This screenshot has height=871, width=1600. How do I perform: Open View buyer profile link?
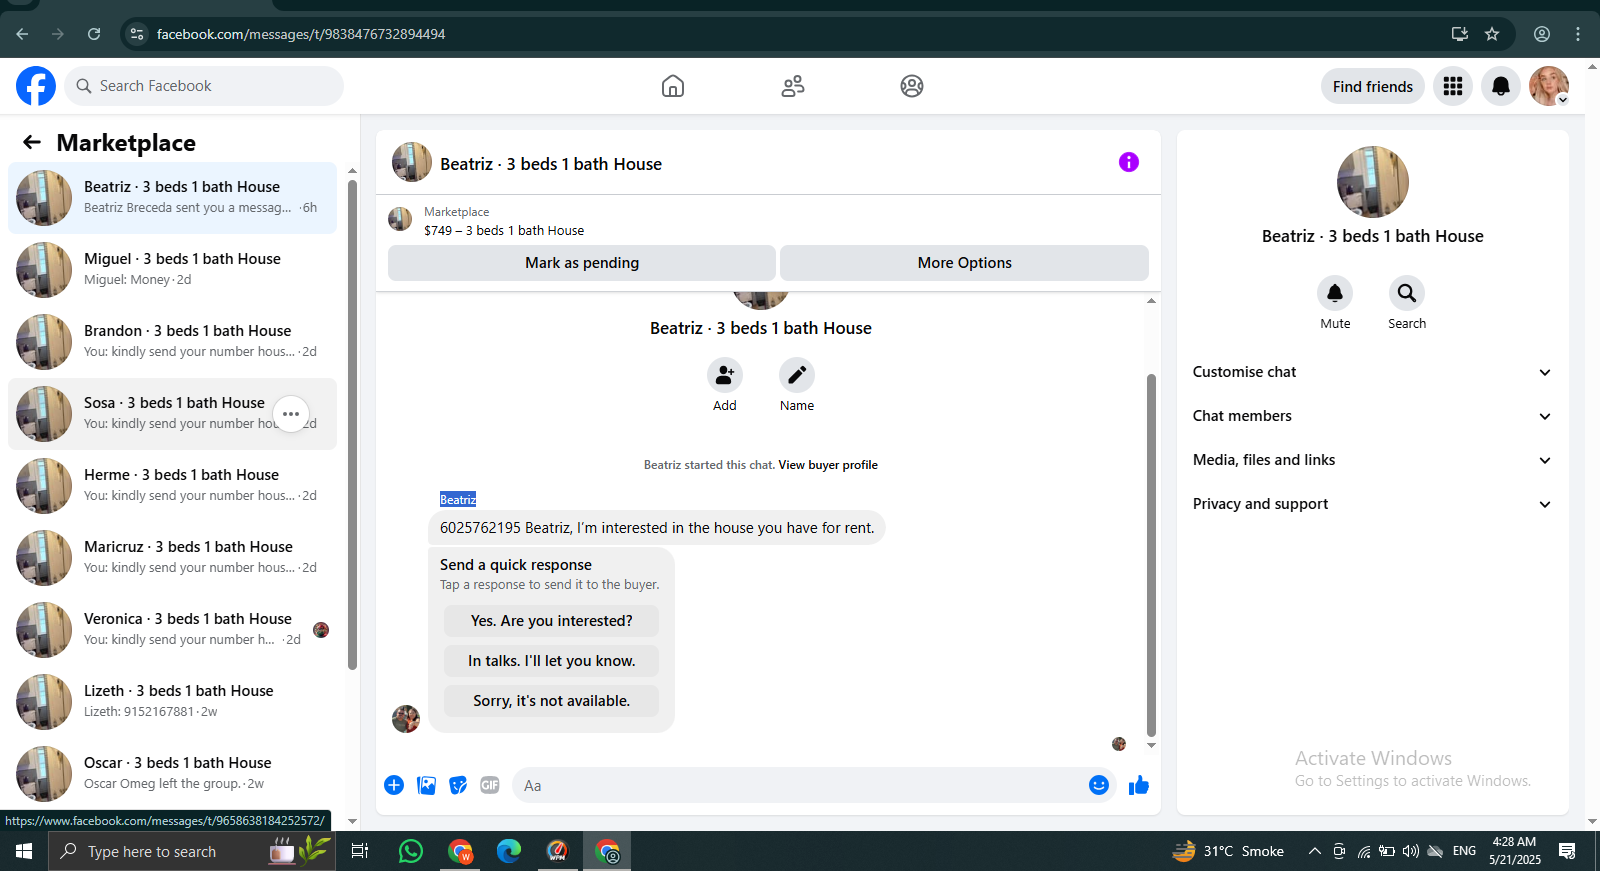(x=828, y=465)
